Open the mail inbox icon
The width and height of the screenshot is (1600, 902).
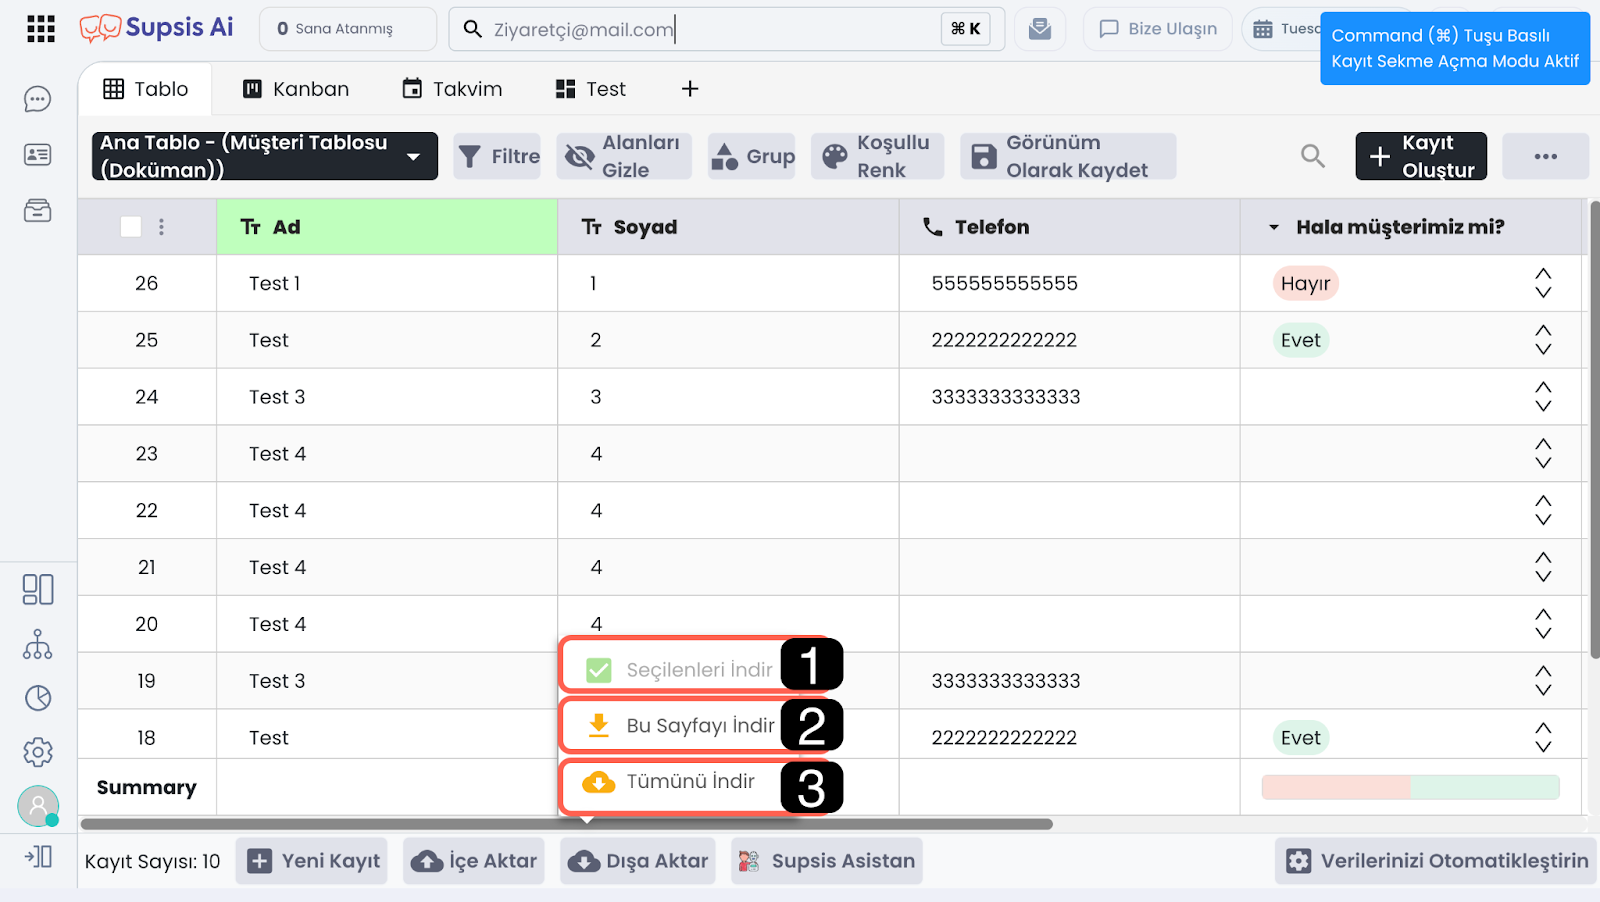pos(1040,29)
